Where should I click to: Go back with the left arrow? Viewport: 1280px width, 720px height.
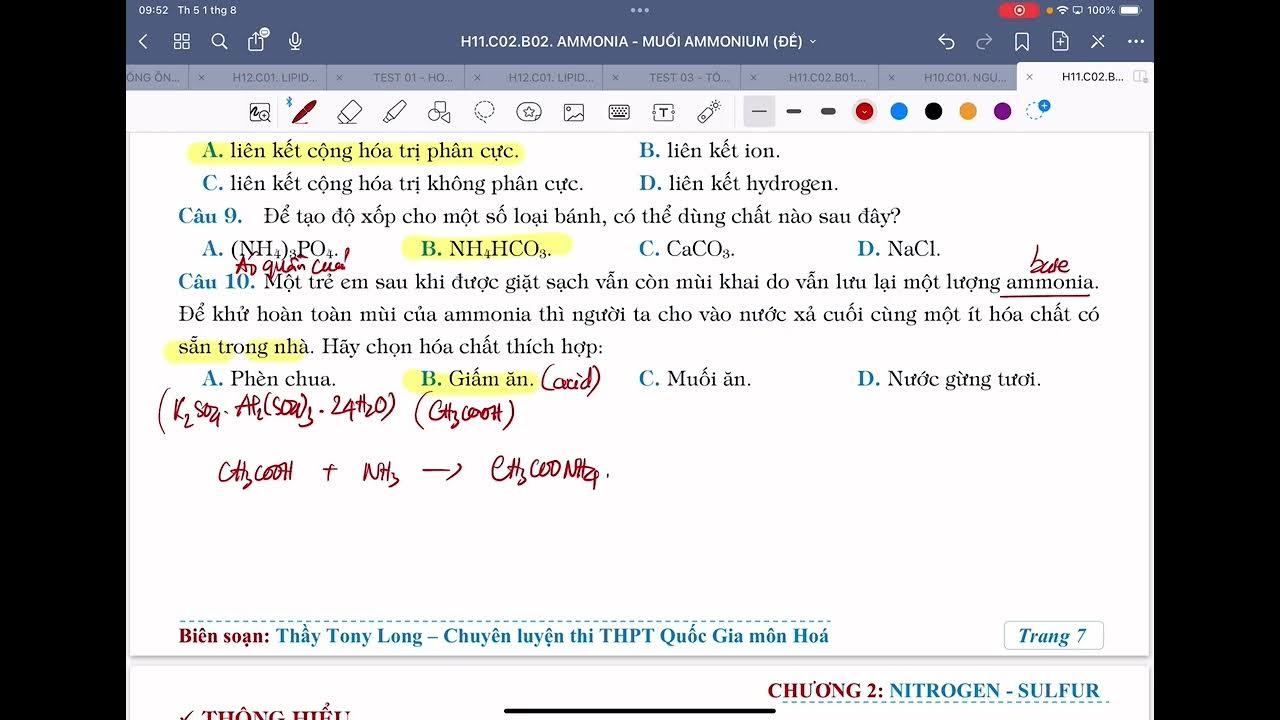click(x=143, y=41)
